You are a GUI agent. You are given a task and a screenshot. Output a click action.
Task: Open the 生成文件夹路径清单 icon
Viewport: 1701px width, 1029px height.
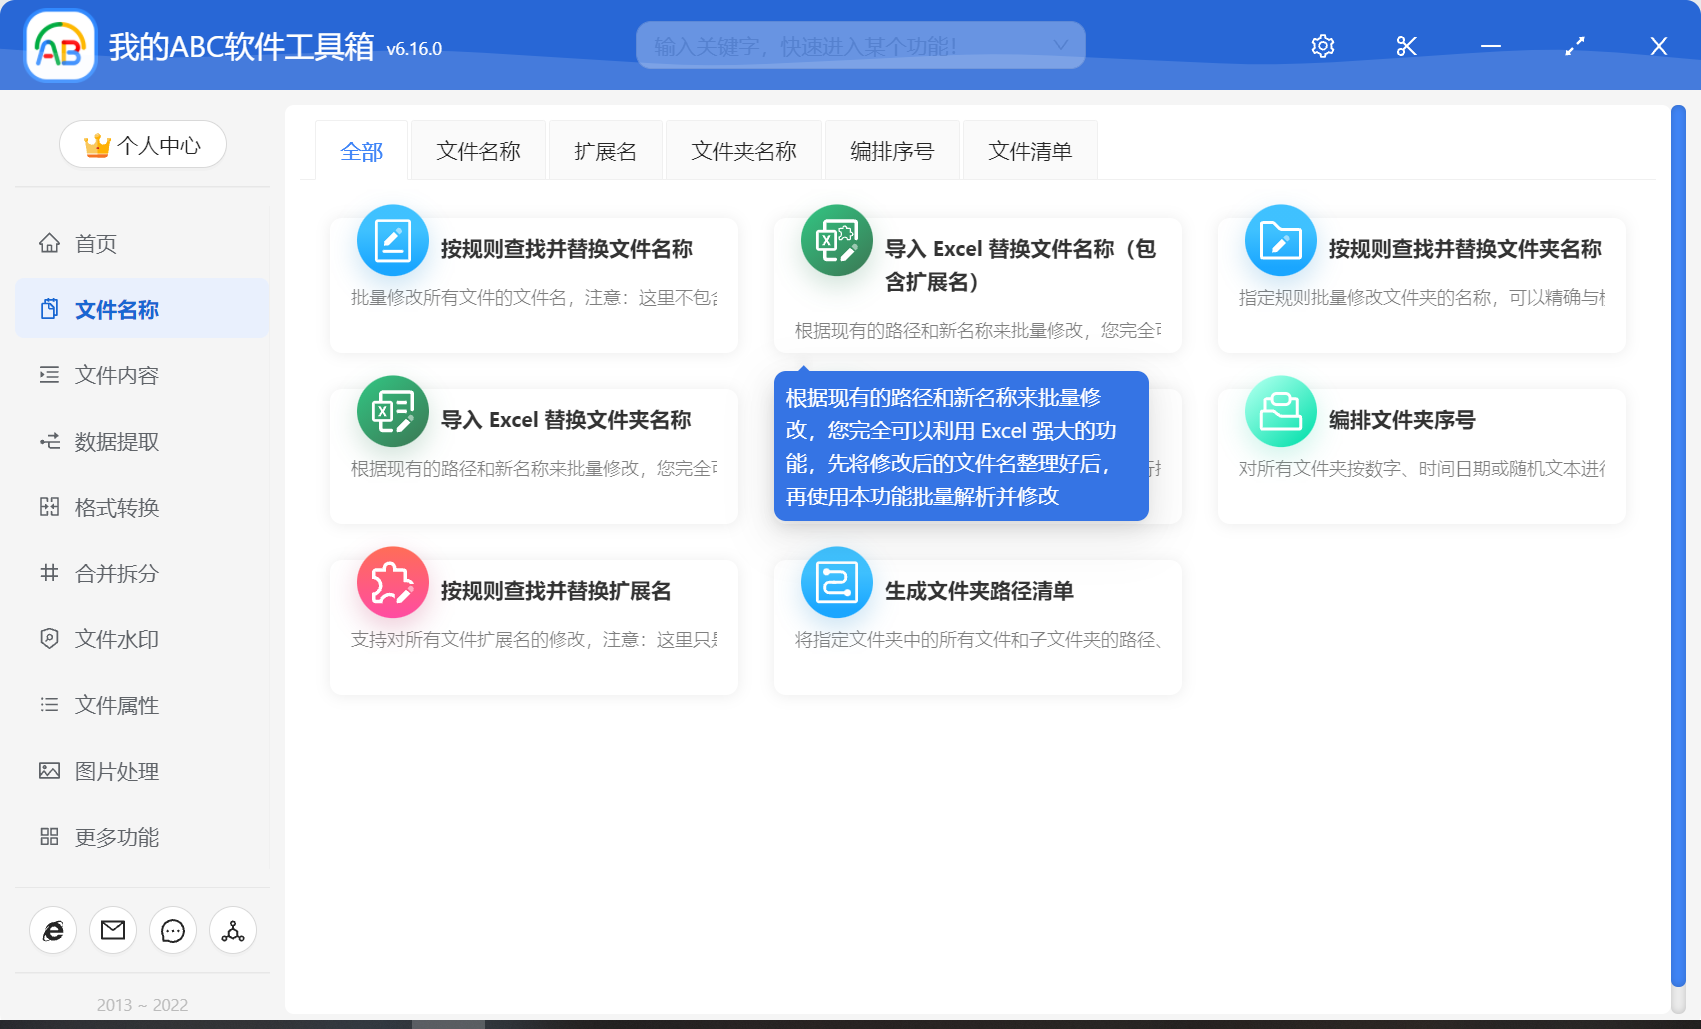click(x=836, y=582)
